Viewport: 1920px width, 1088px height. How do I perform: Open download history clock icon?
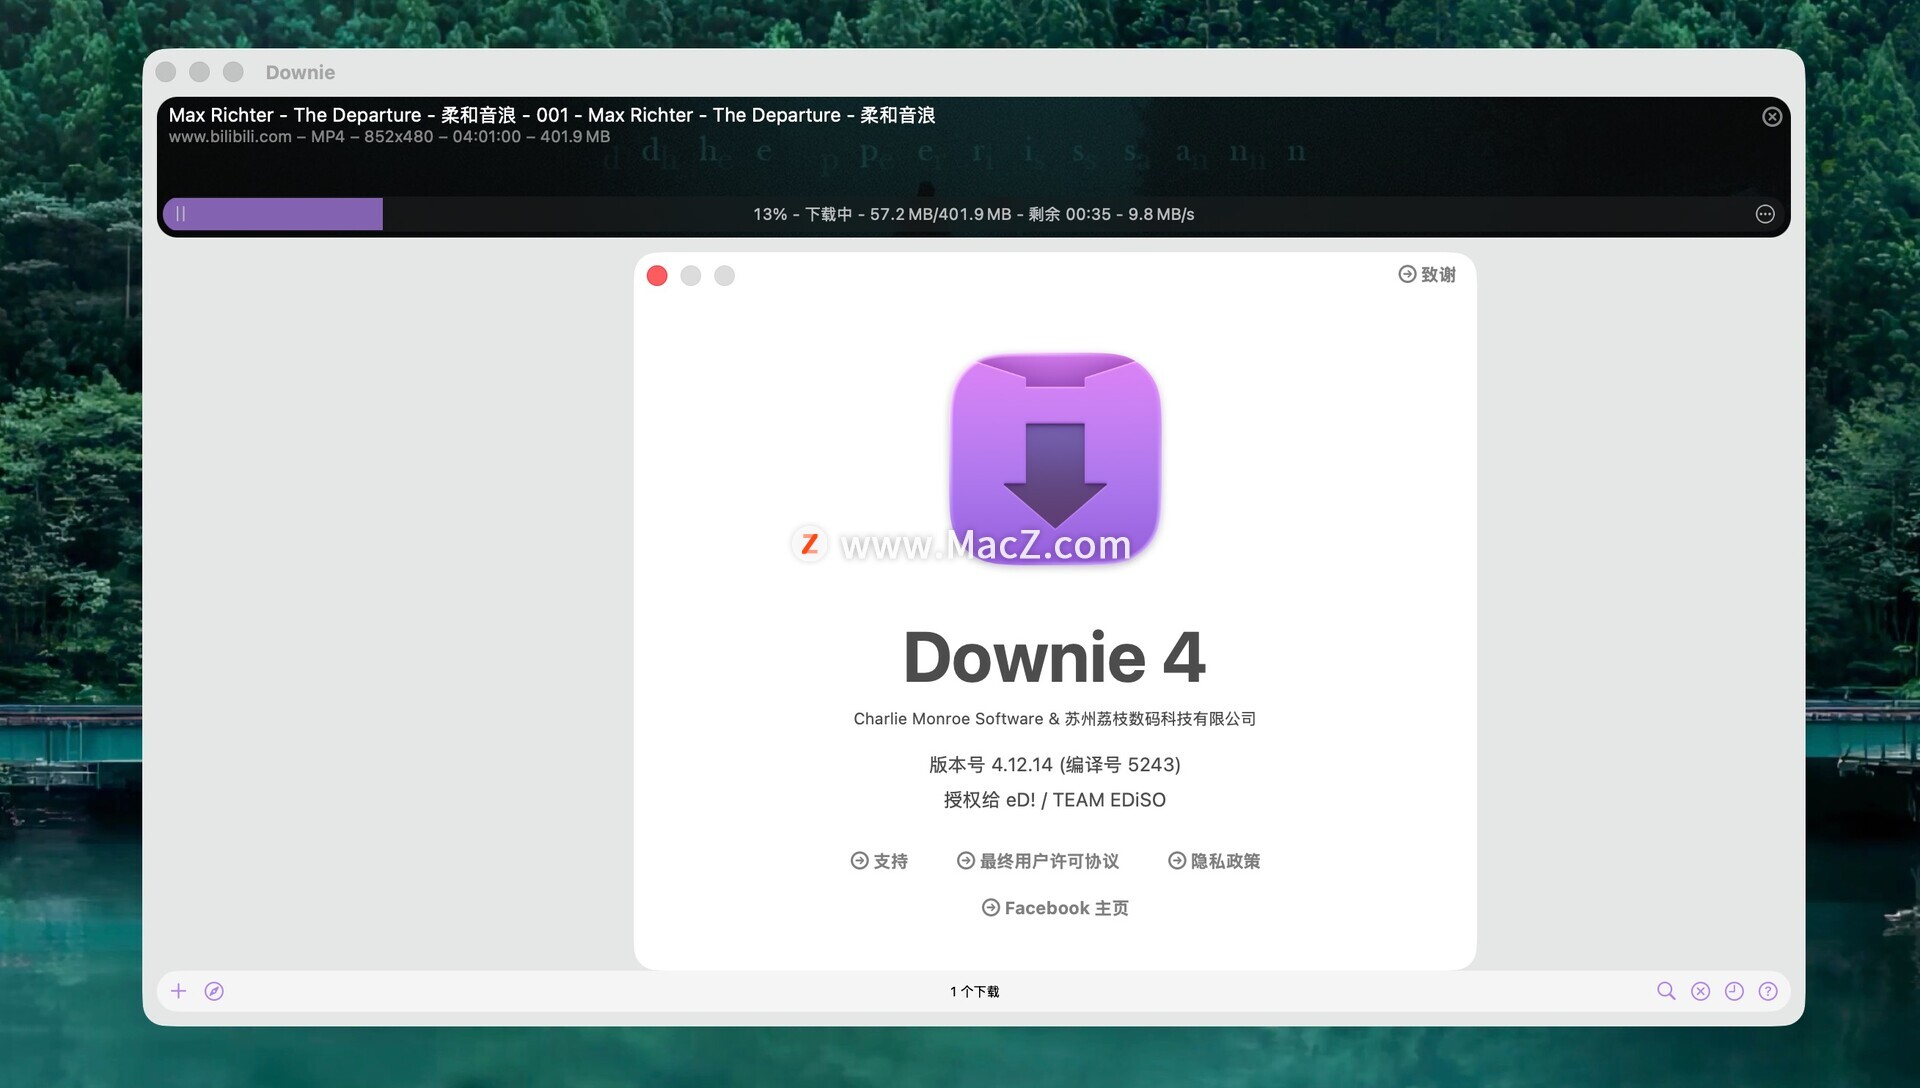[1734, 991]
